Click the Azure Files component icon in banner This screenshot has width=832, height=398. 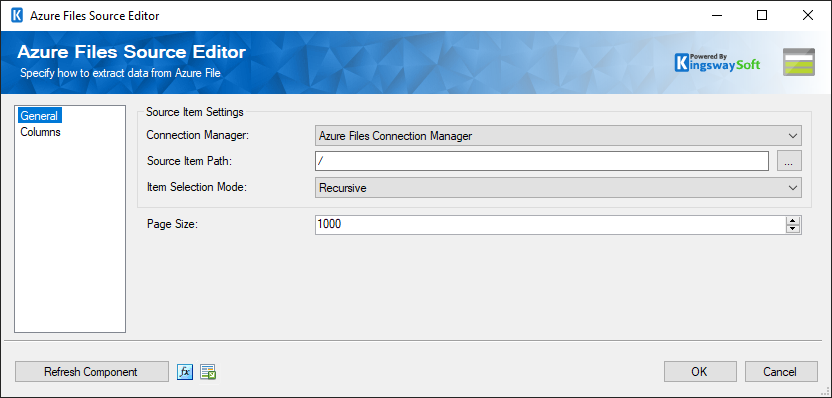[x=799, y=62]
